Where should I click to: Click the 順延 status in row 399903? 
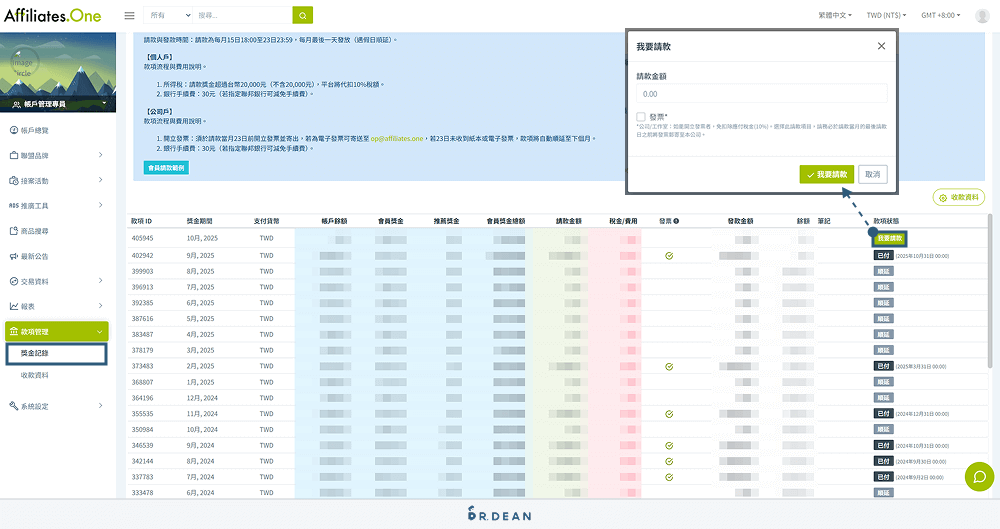[x=883, y=271]
